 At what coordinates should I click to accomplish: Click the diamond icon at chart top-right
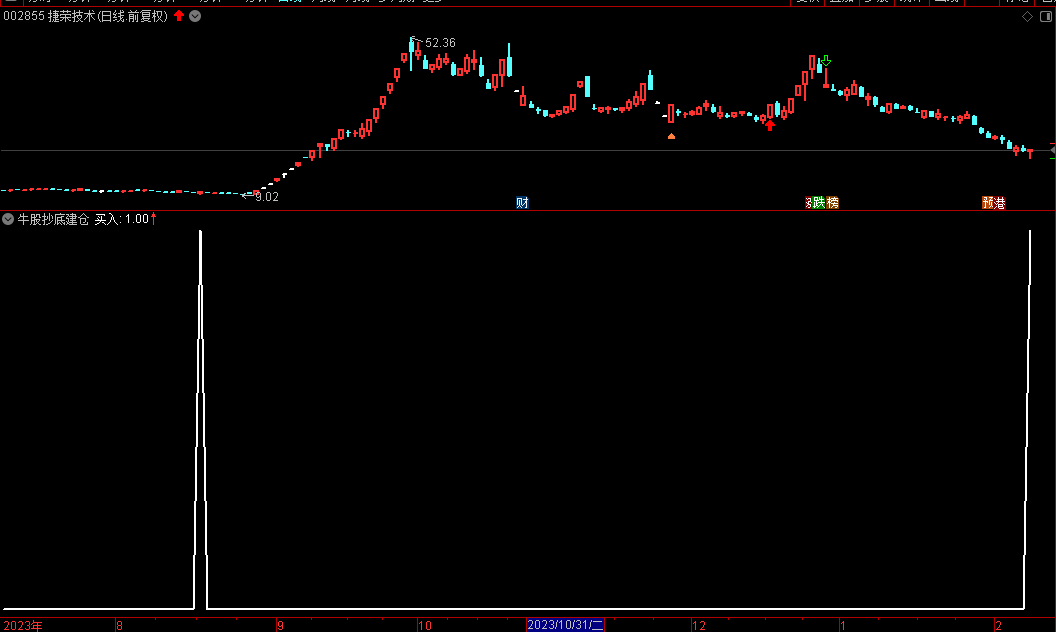[1028, 16]
